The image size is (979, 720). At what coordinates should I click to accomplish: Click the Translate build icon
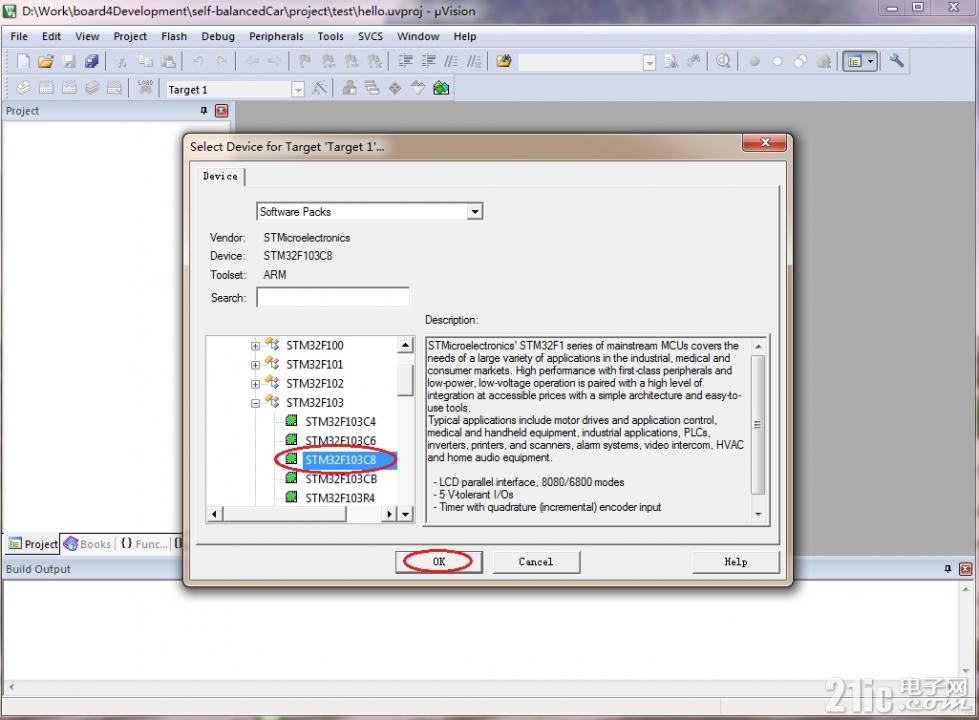(x=23, y=88)
